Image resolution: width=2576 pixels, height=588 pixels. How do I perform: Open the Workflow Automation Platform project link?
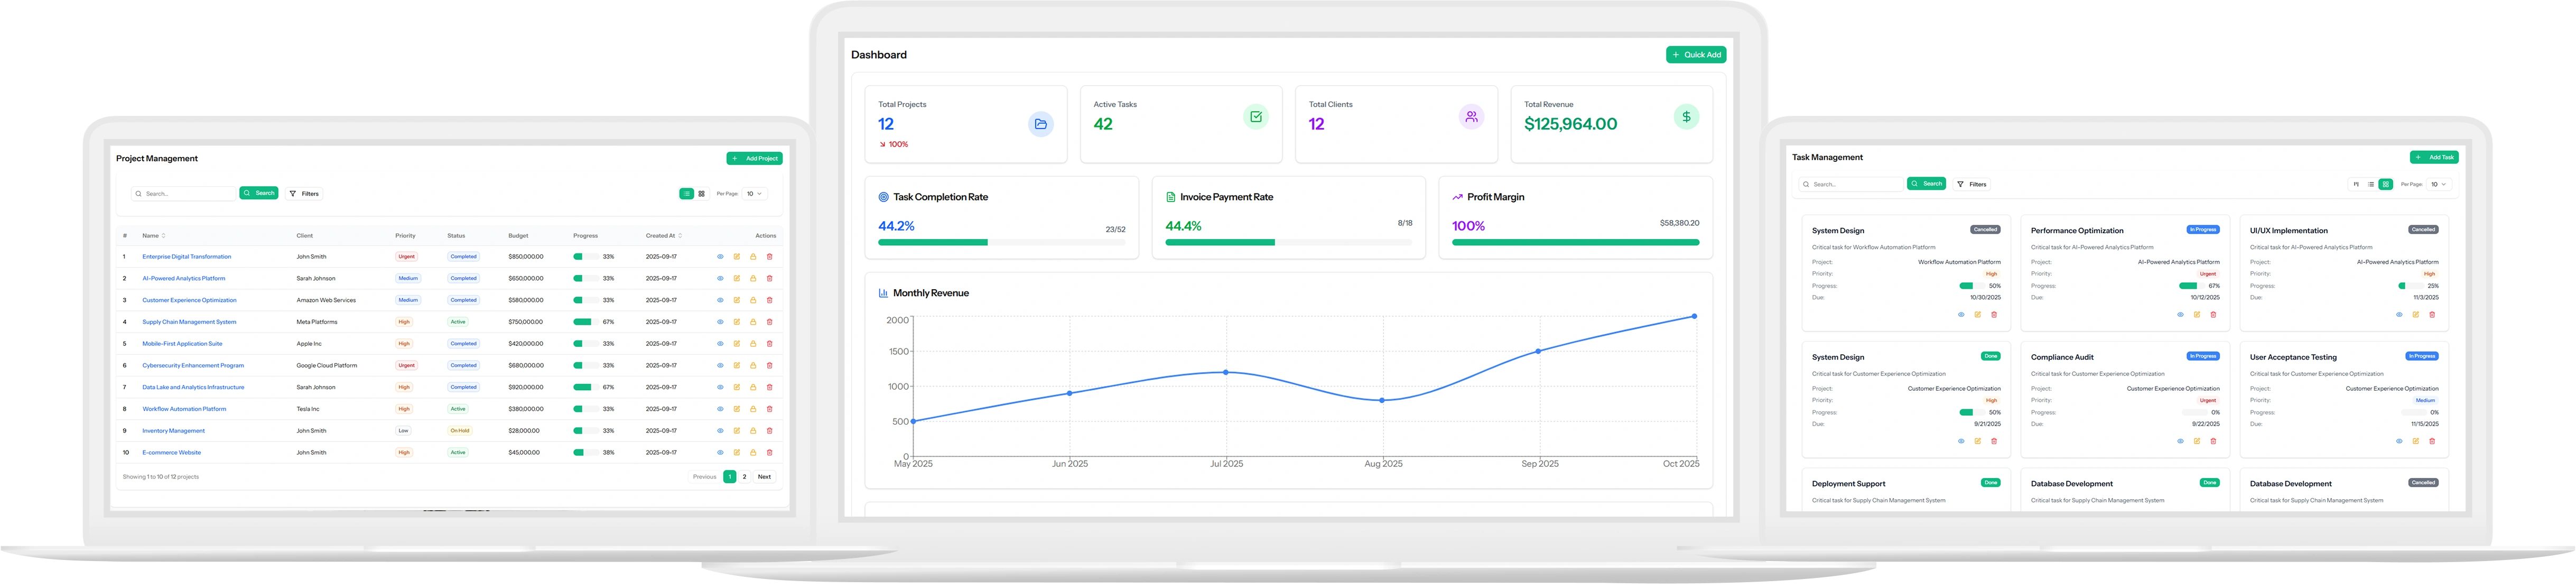(184, 409)
